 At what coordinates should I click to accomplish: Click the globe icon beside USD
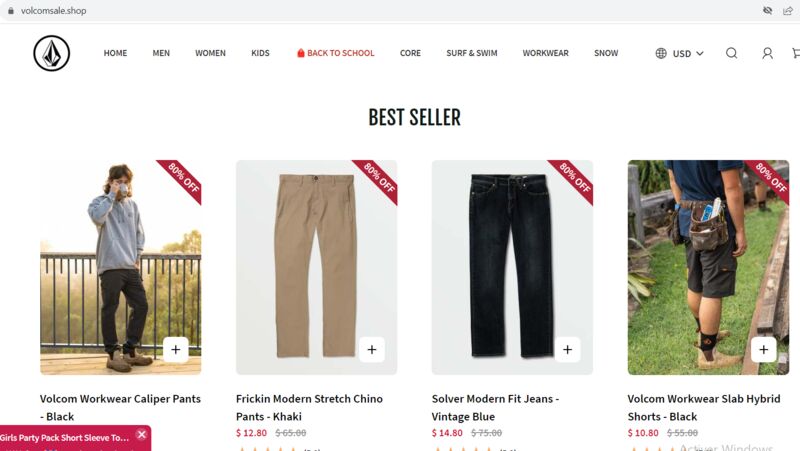tap(661, 53)
